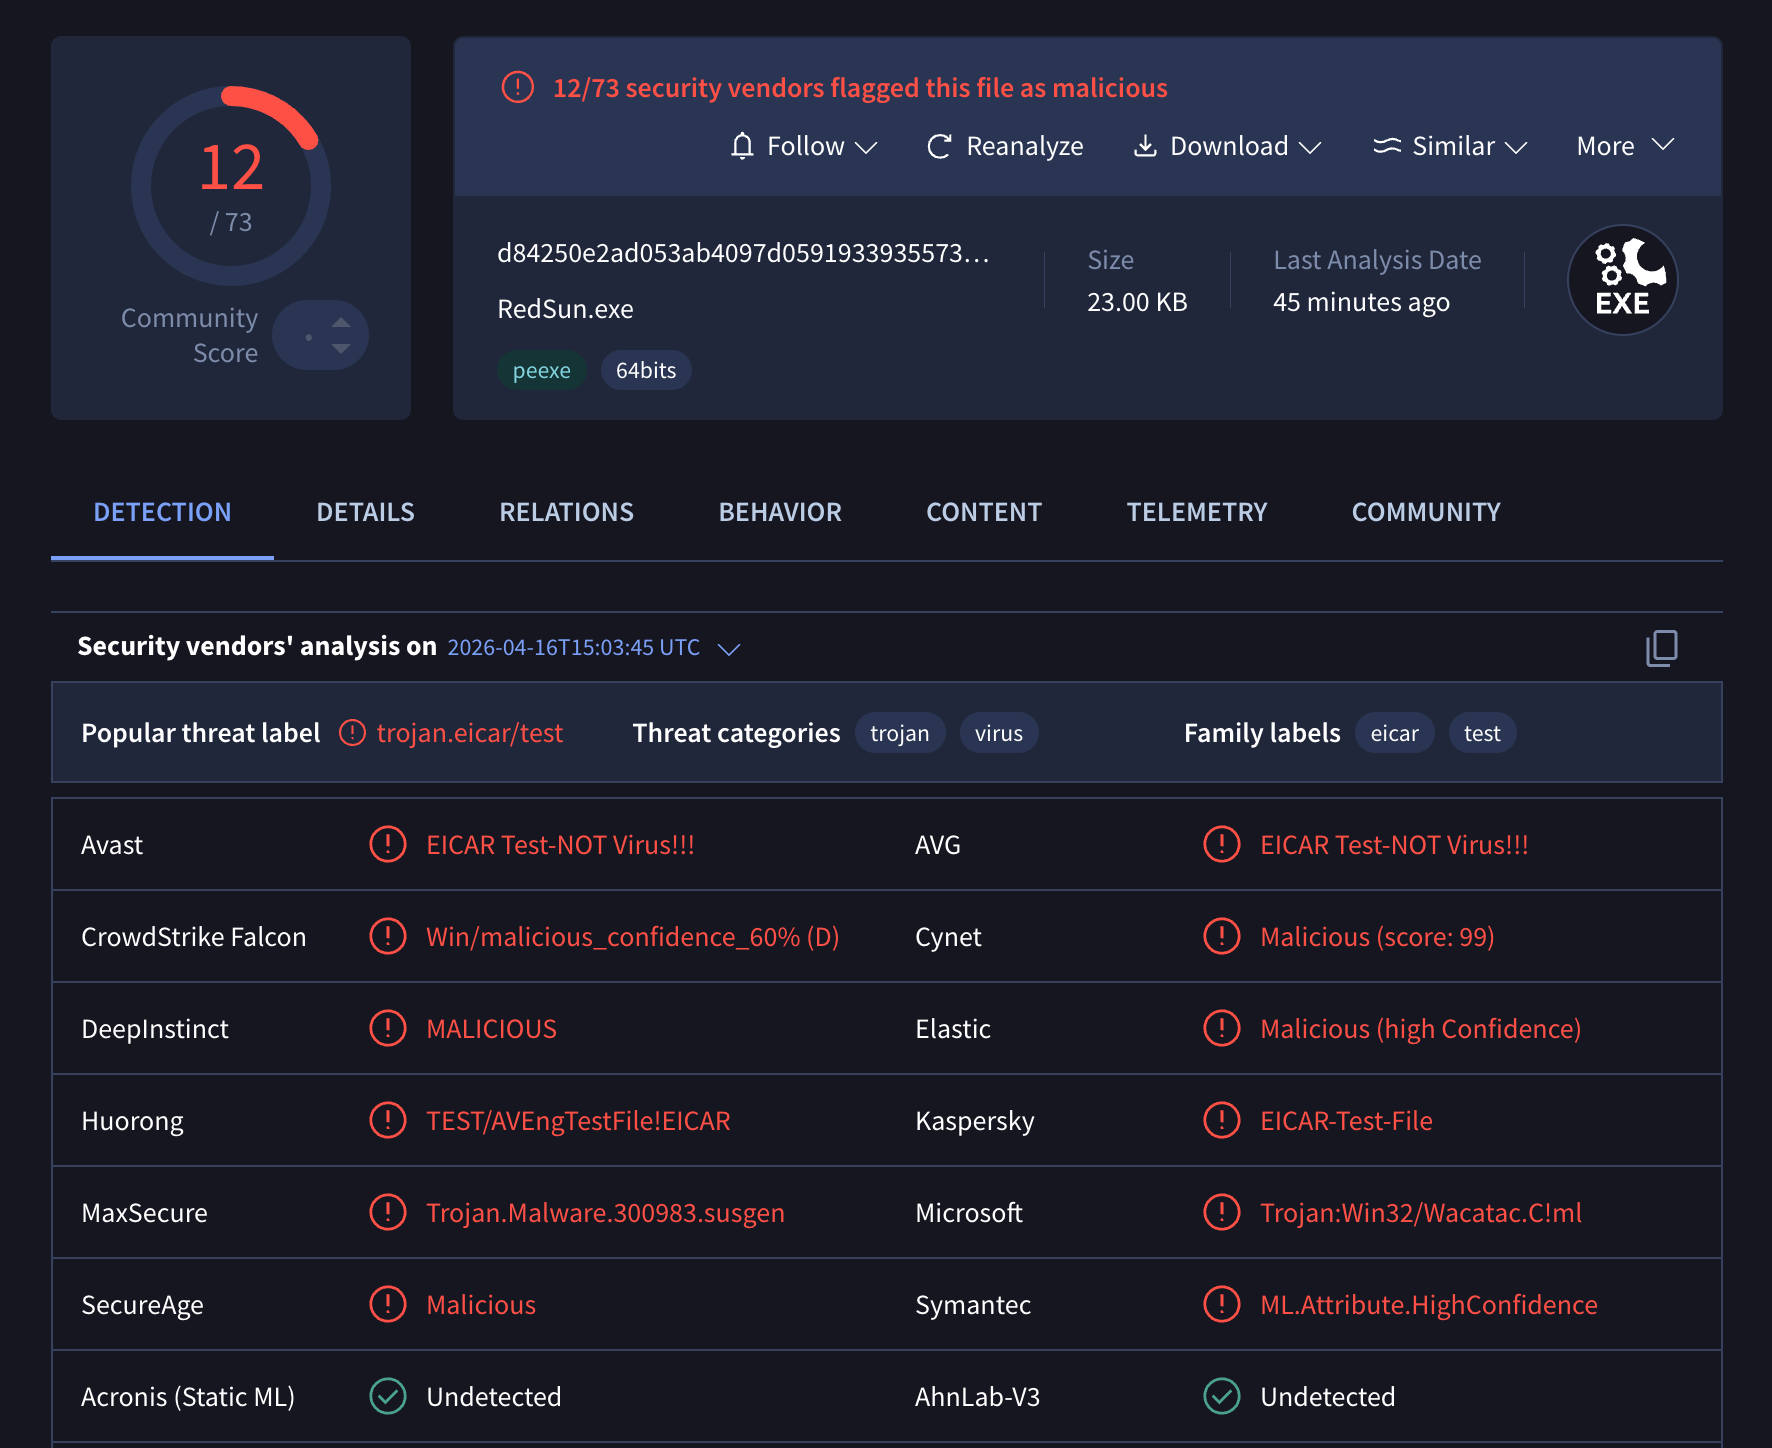Screen dimensions: 1772x1448
Task: Vote community score down arrow
Action: point(341,349)
